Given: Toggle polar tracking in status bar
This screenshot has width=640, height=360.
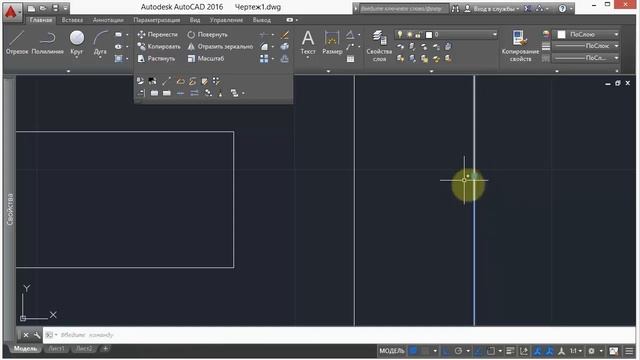Looking at the screenshot, I should [458, 351].
